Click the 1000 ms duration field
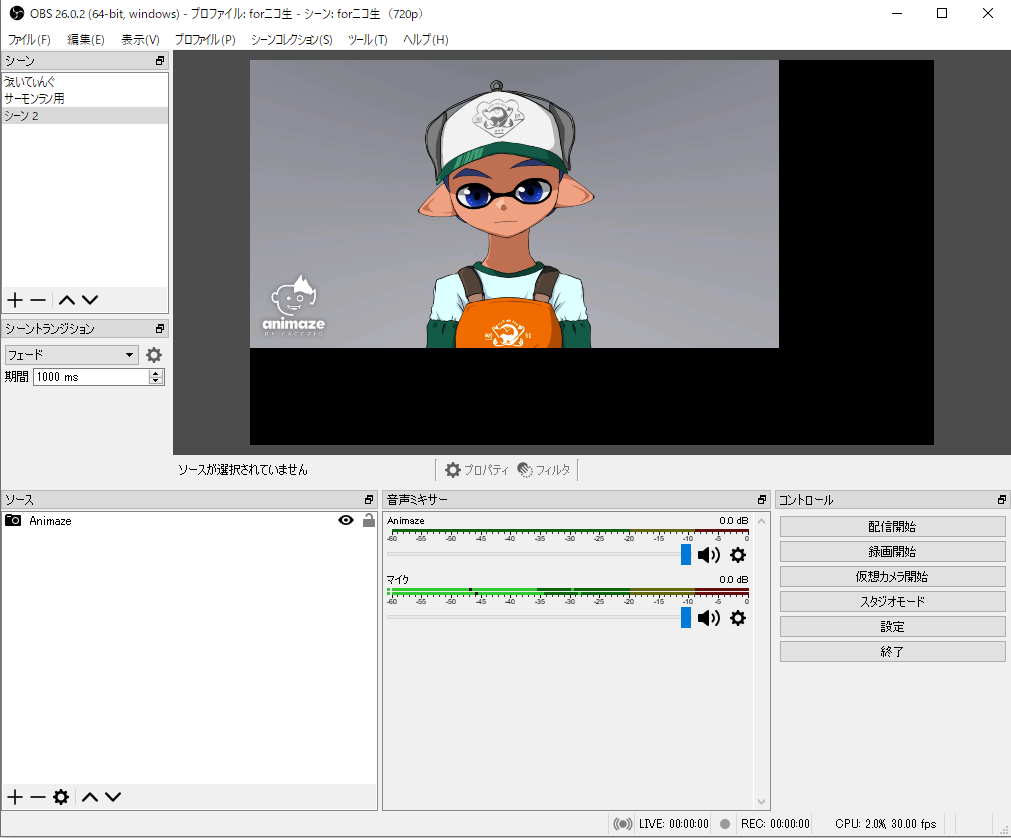Image resolution: width=1011 pixels, height=838 pixels. pyautogui.click(x=92, y=377)
